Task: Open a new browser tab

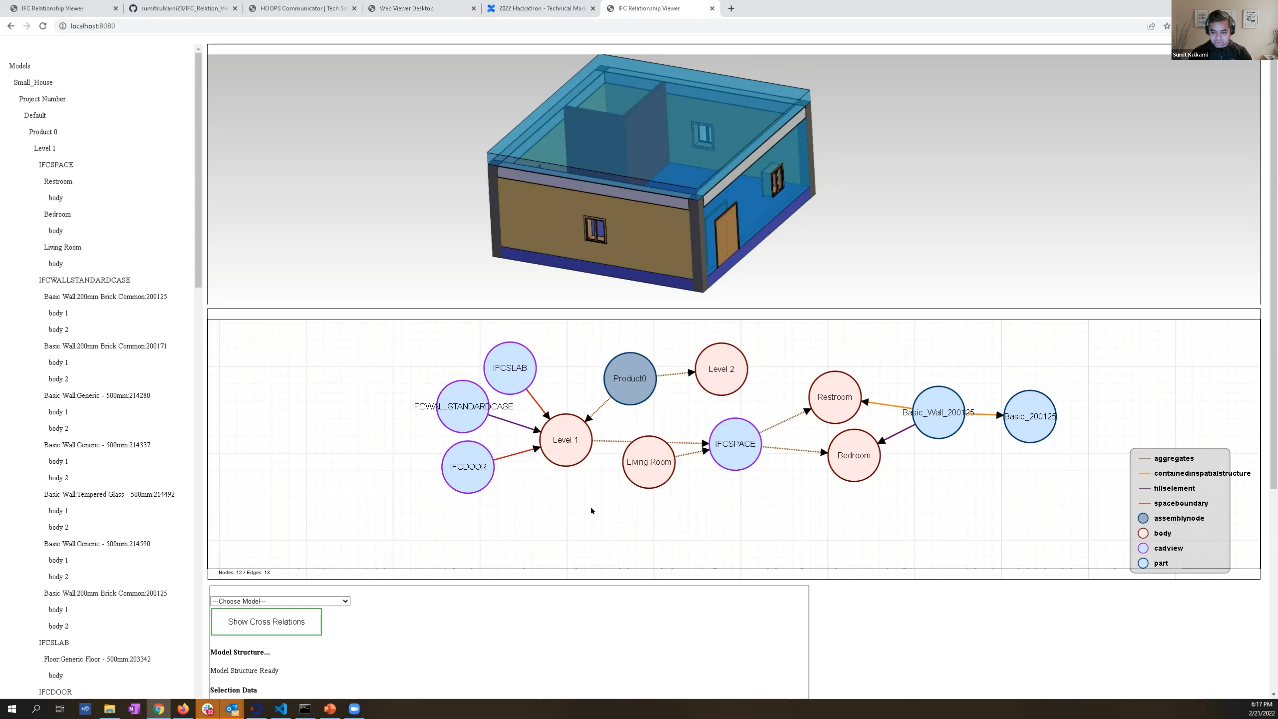Action: (x=731, y=8)
